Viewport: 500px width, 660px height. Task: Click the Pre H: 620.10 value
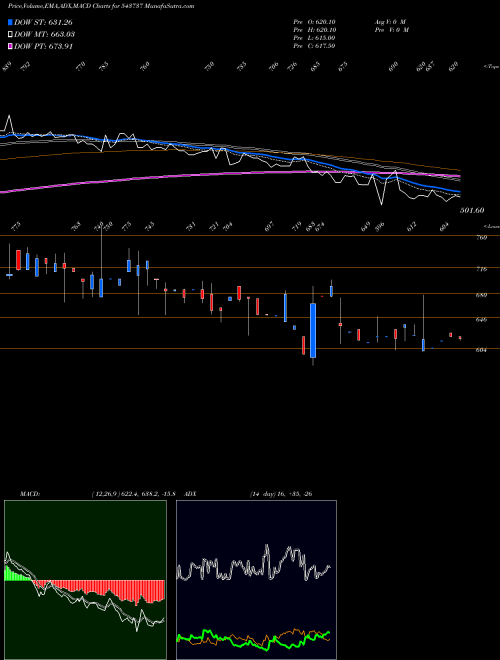pyautogui.click(x=314, y=30)
